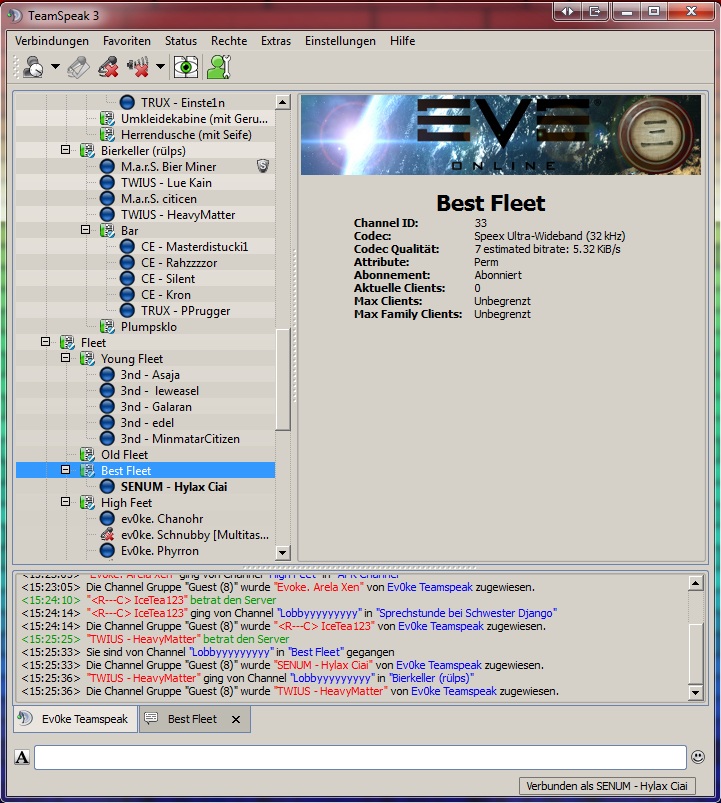This screenshot has height=803, width=721.
Task: Collapse the Fleet channel group
Action: click(x=46, y=342)
